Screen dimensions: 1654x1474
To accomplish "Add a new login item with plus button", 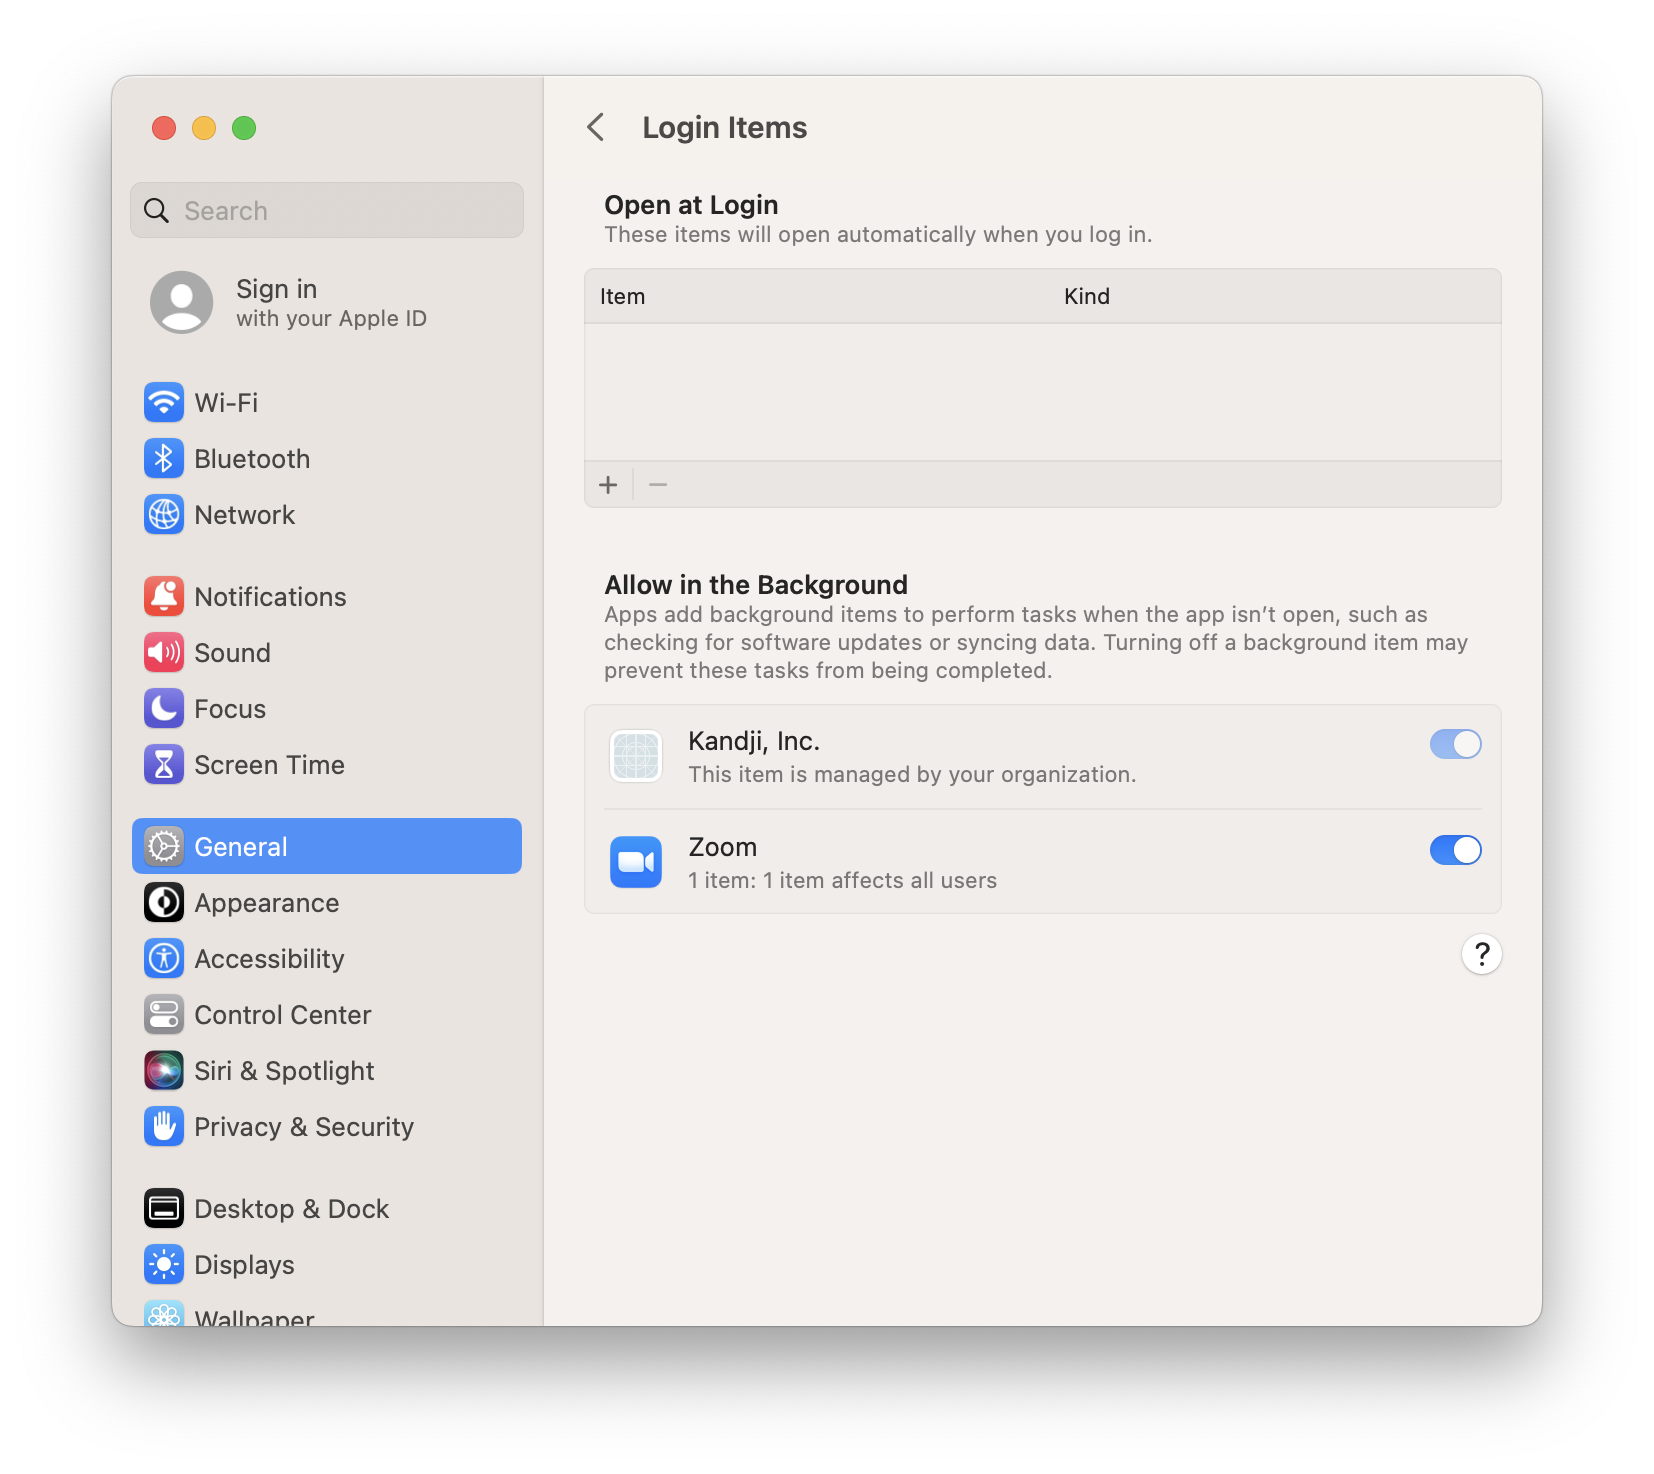I will pyautogui.click(x=608, y=484).
